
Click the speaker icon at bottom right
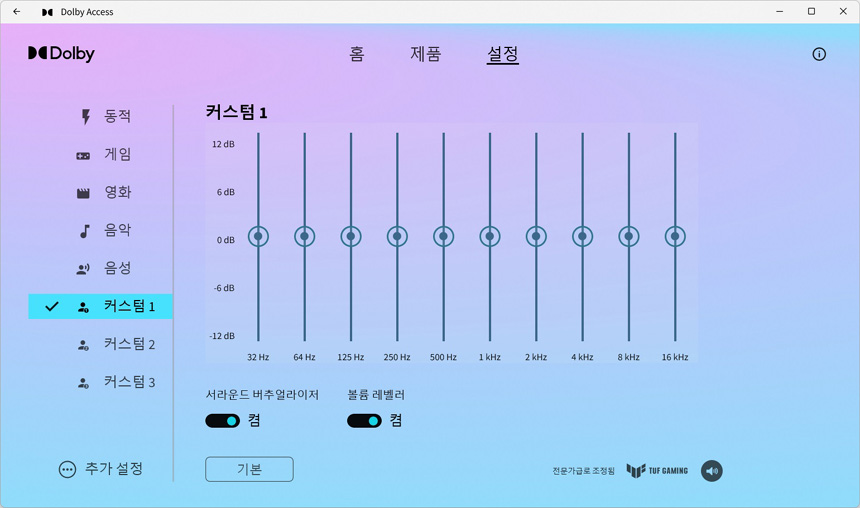coord(711,471)
